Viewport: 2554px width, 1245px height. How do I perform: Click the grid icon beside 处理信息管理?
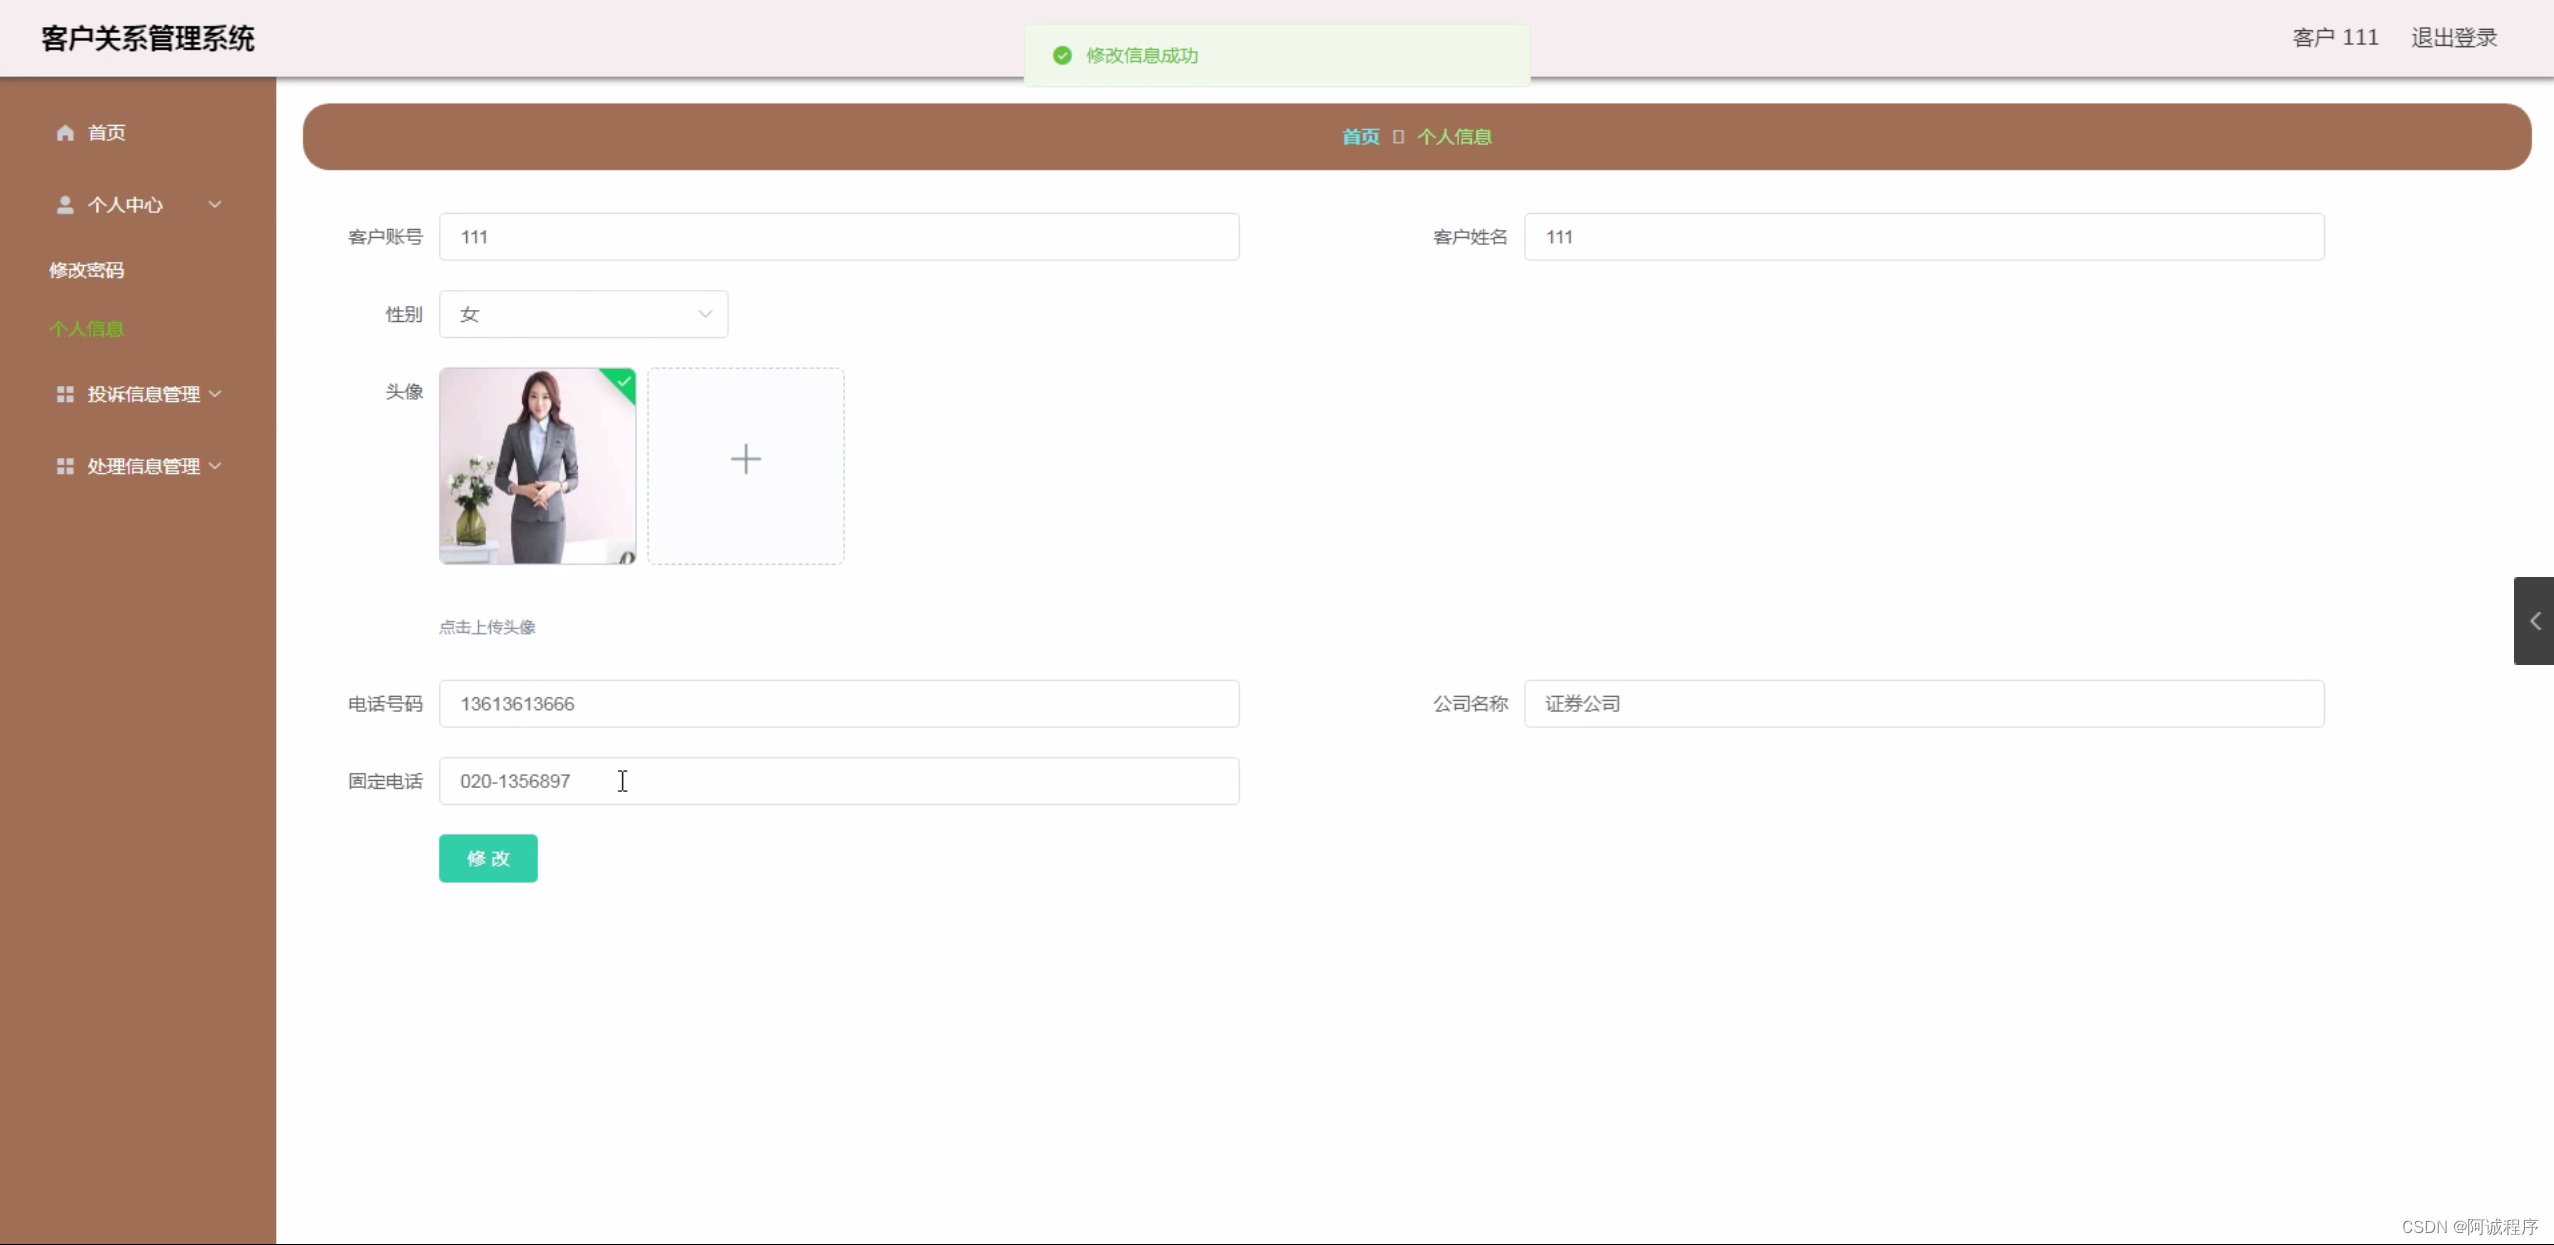pyautogui.click(x=64, y=465)
